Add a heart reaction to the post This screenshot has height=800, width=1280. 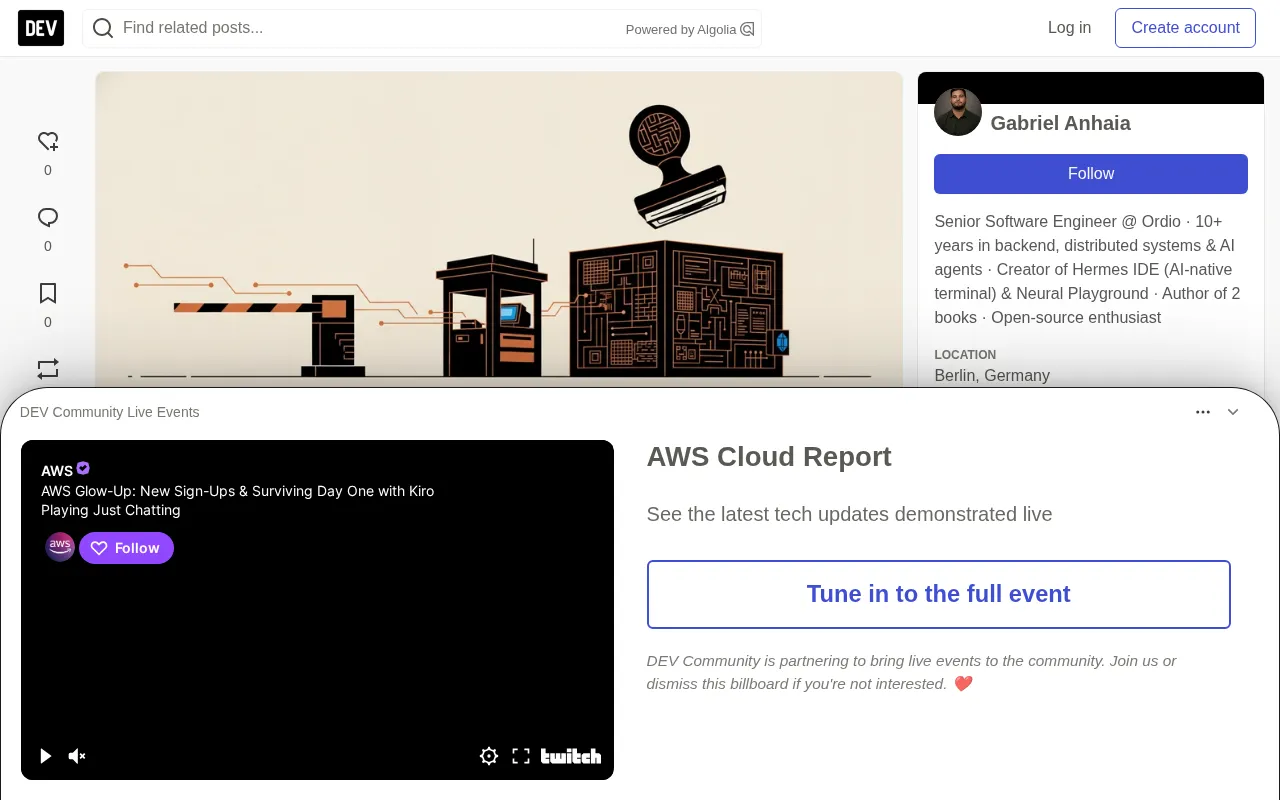click(x=48, y=141)
